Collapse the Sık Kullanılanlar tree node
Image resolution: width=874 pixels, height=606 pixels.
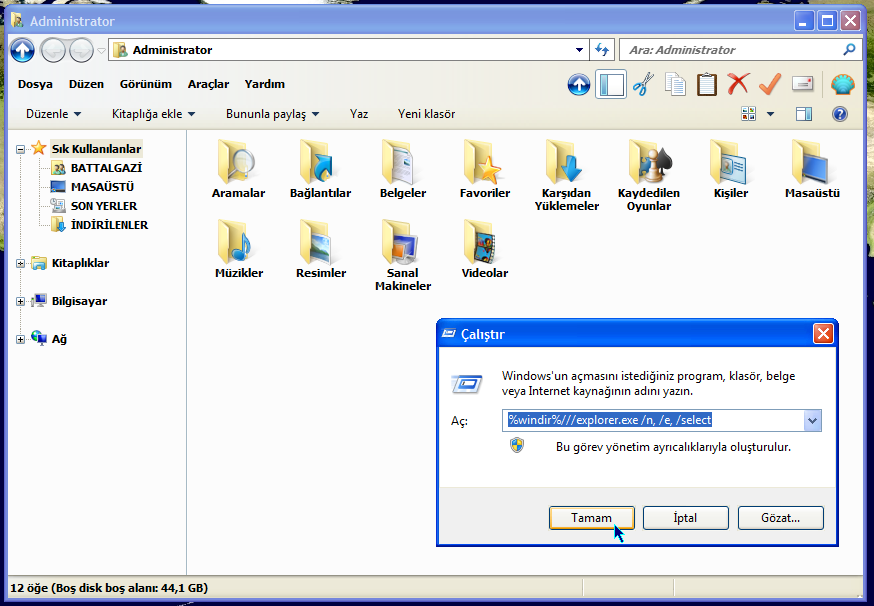click(21, 149)
